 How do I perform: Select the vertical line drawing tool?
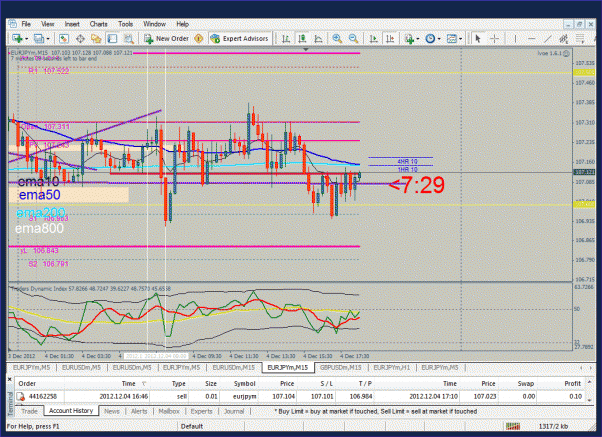coord(515,38)
